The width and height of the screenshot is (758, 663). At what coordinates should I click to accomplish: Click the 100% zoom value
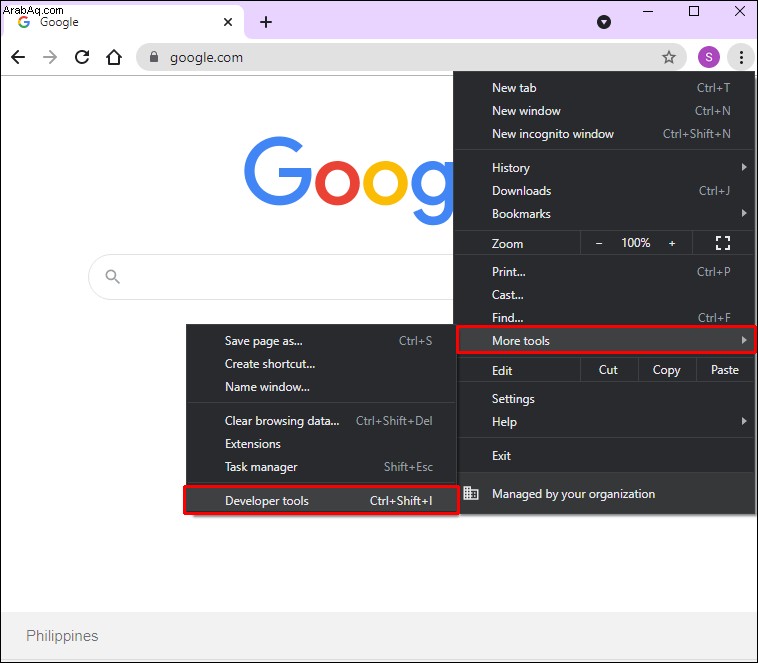[635, 243]
